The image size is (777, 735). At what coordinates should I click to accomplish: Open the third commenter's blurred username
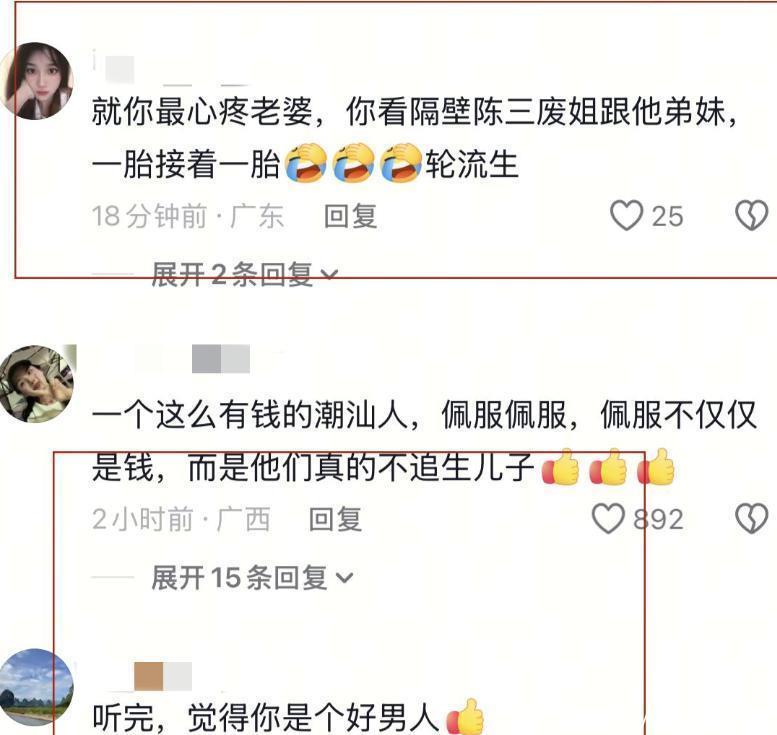point(163,676)
